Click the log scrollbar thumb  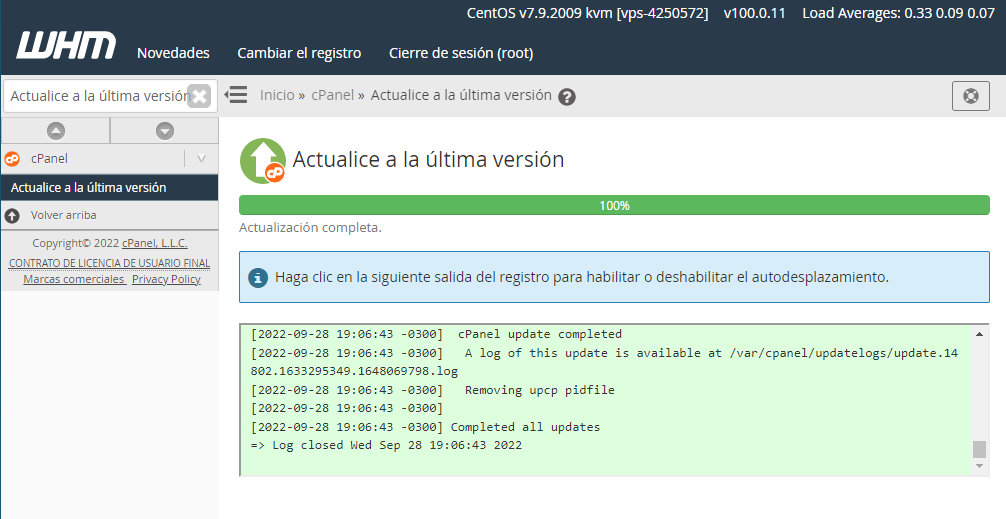(979, 449)
